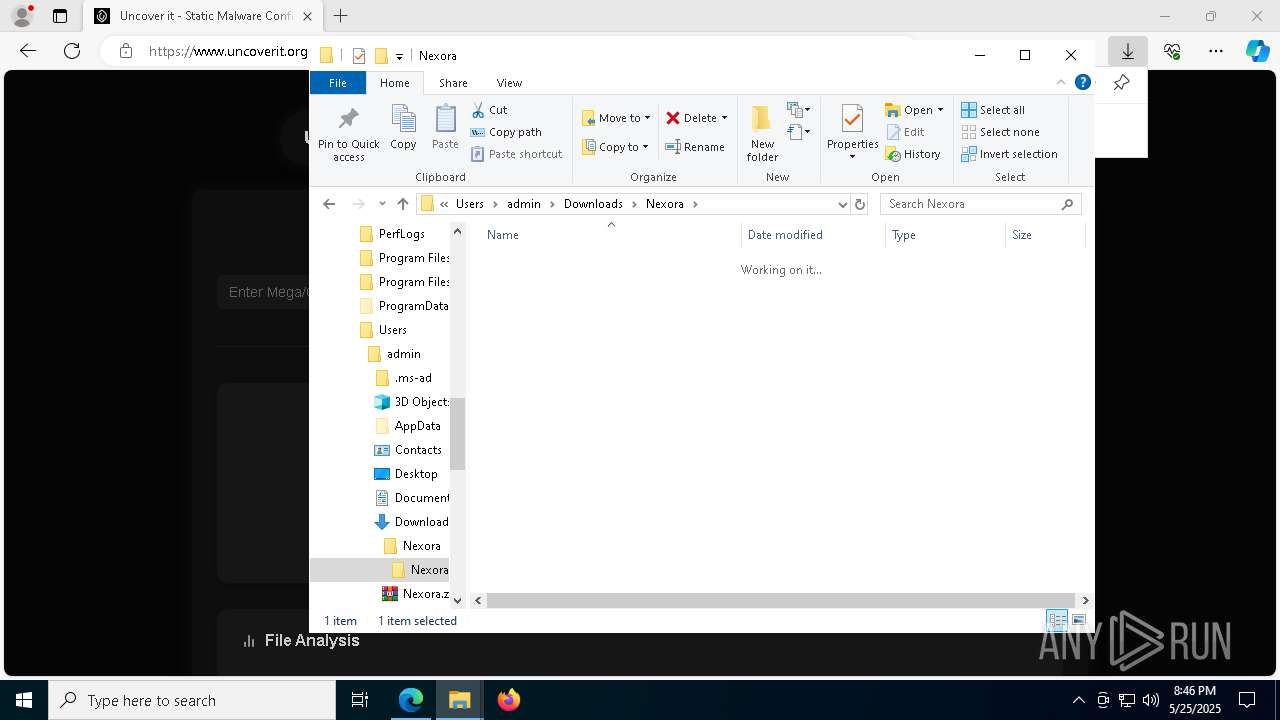This screenshot has height=720, width=1280.
Task: Click Users in address breadcrumb
Action: pos(470,204)
